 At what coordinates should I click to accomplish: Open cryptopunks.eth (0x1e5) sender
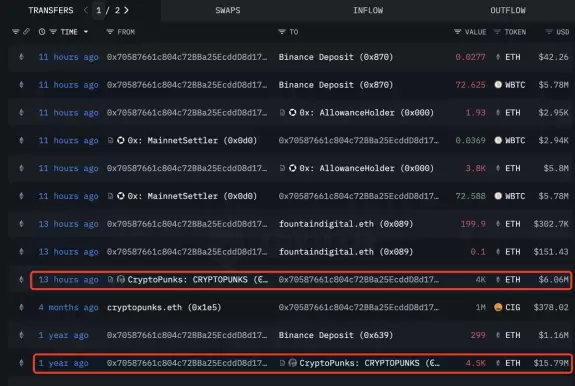click(x=164, y=307)
